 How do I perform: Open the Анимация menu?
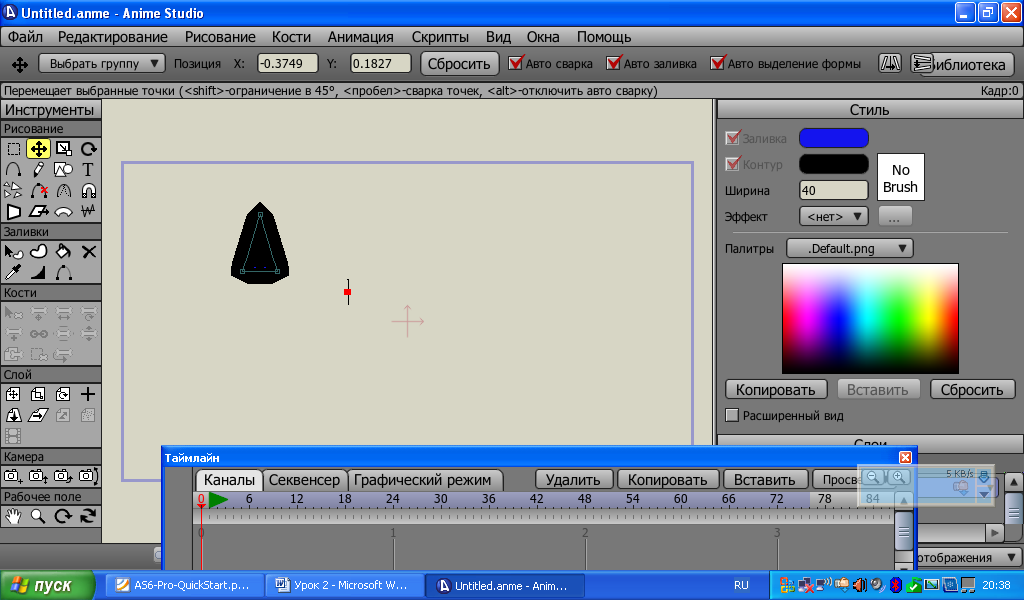click(360, 37)
